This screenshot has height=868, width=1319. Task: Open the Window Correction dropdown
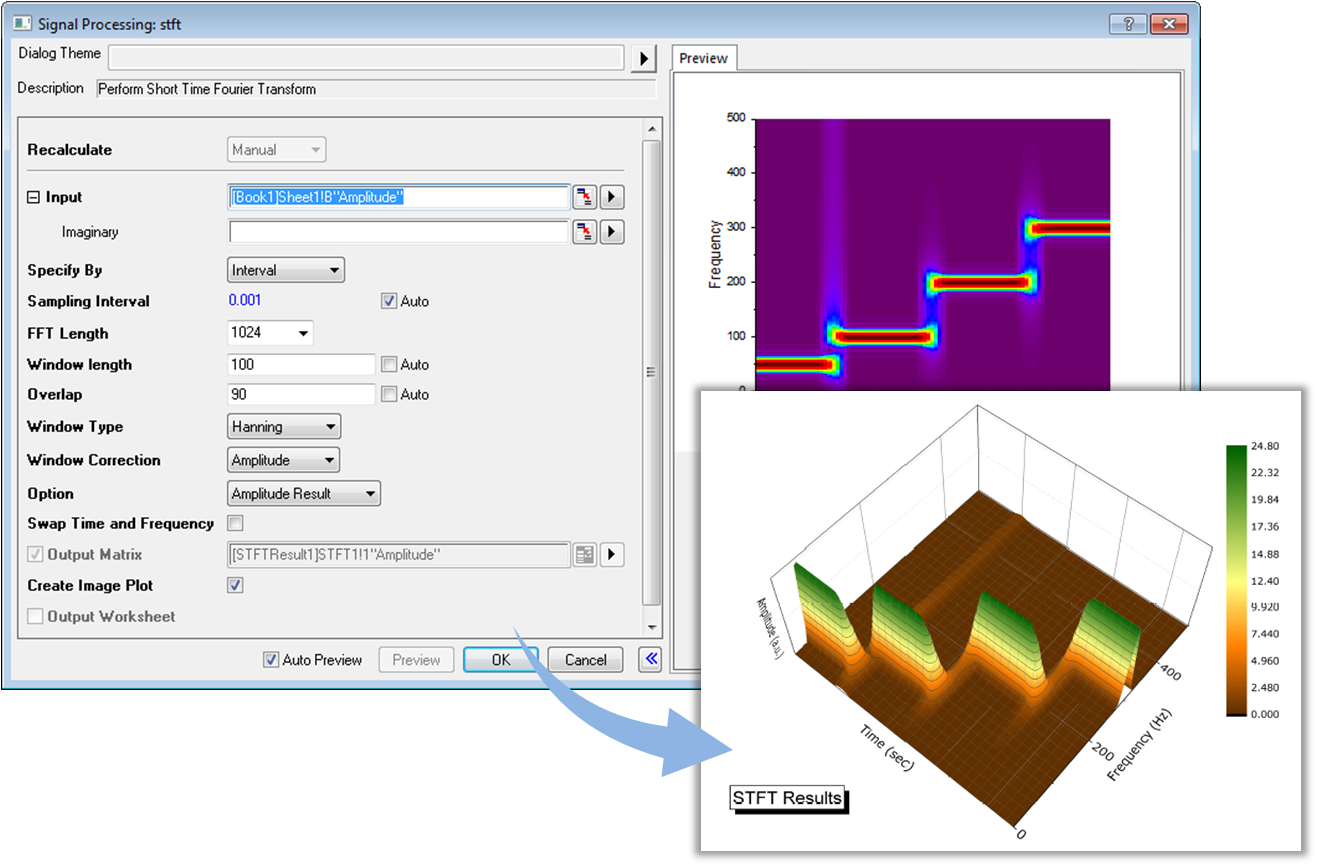pos(284,460)
